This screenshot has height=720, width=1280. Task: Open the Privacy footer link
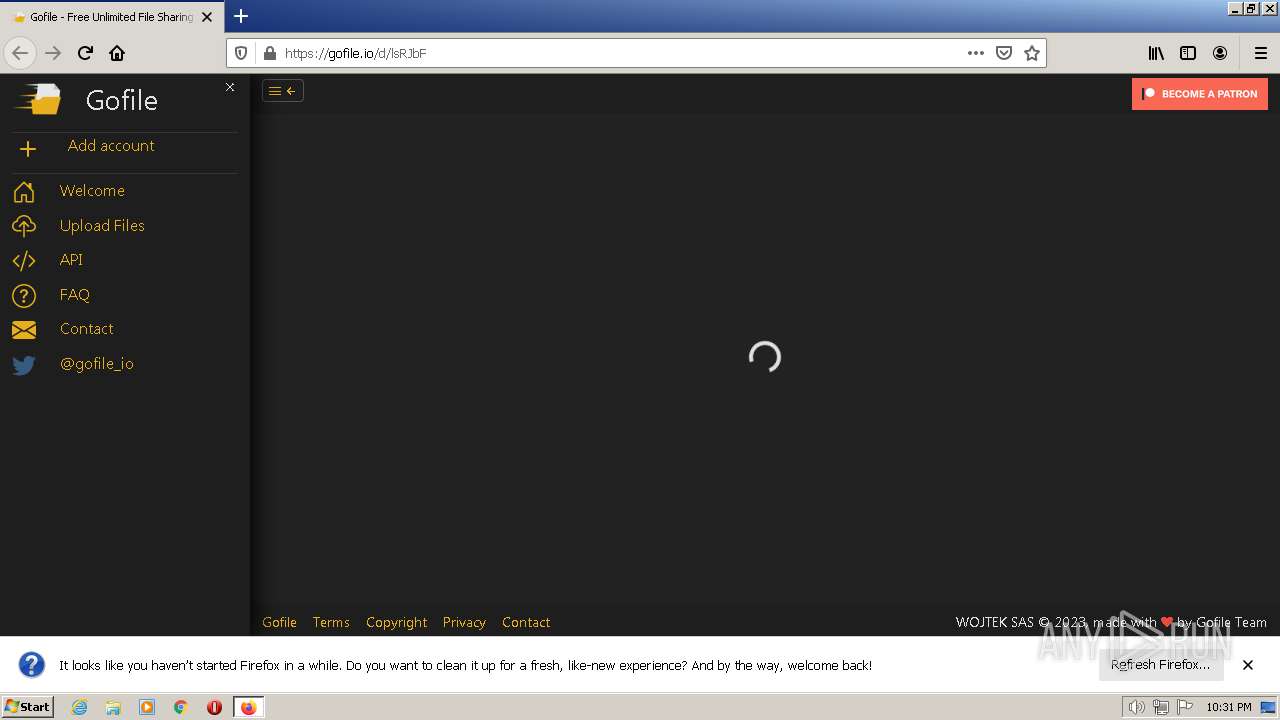tap(464, 622)
